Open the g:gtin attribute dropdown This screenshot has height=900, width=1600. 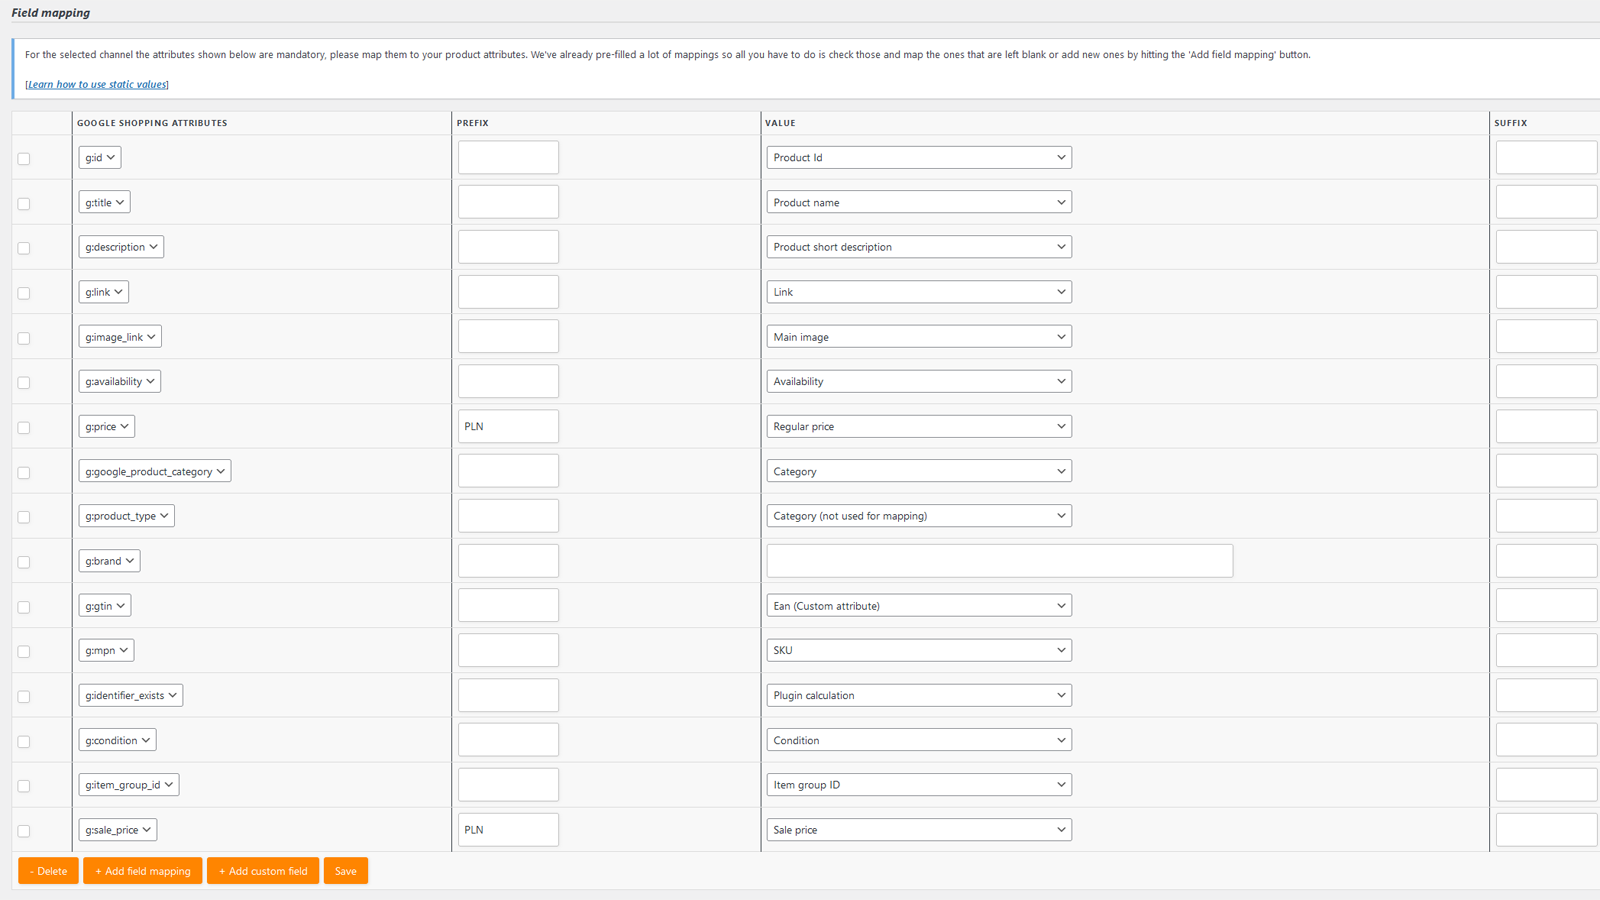105,605
